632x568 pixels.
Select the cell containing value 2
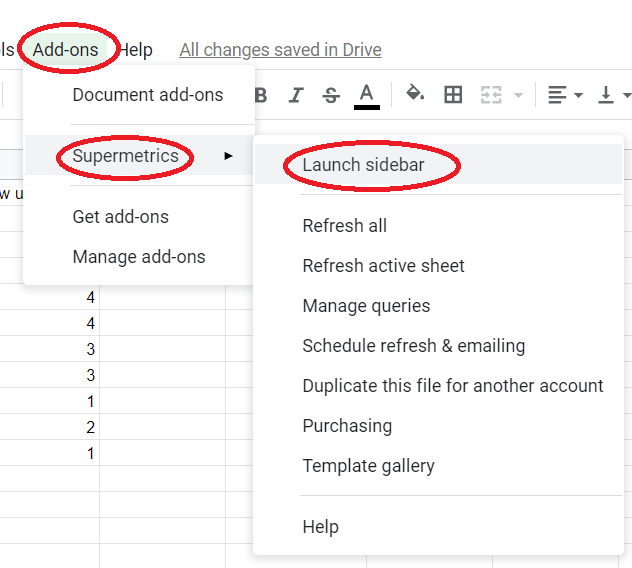[x=50, y=427]
